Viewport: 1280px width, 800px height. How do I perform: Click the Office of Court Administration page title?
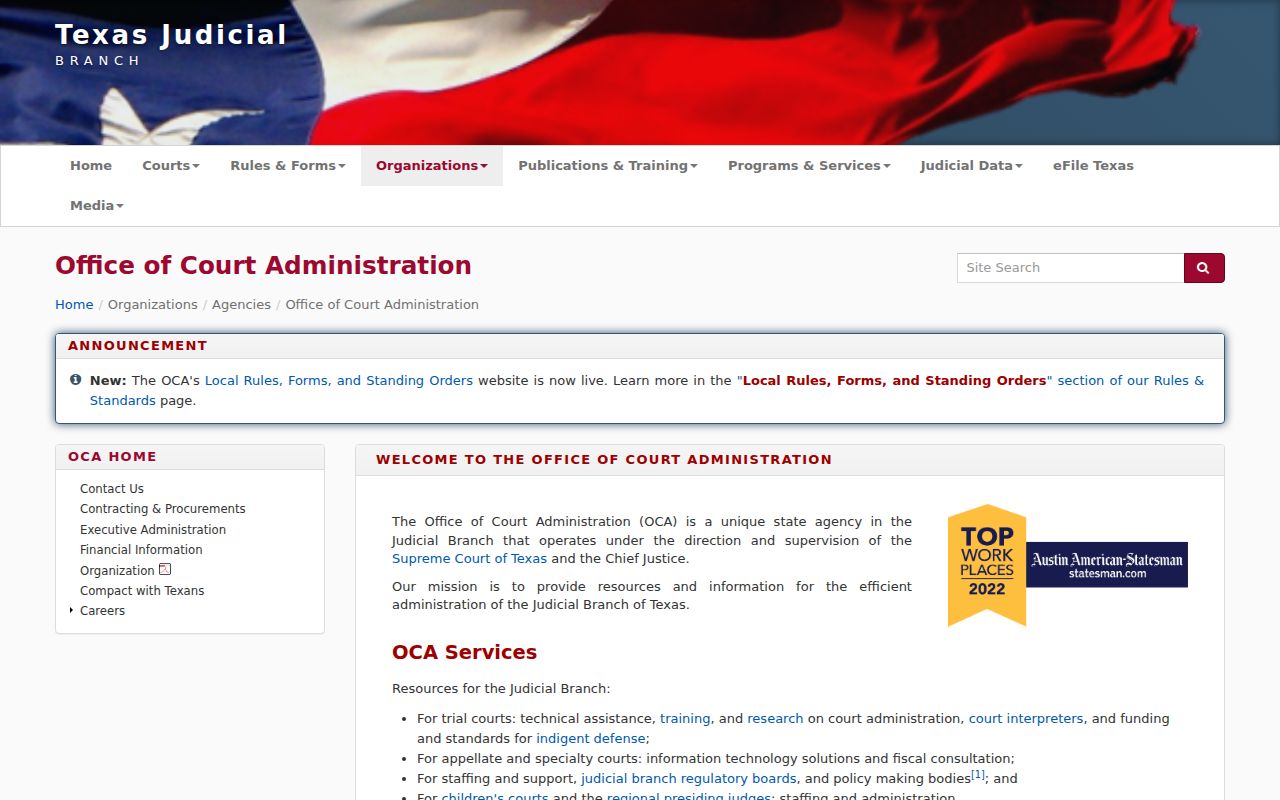pyautogui.click(x=263, y=266)
